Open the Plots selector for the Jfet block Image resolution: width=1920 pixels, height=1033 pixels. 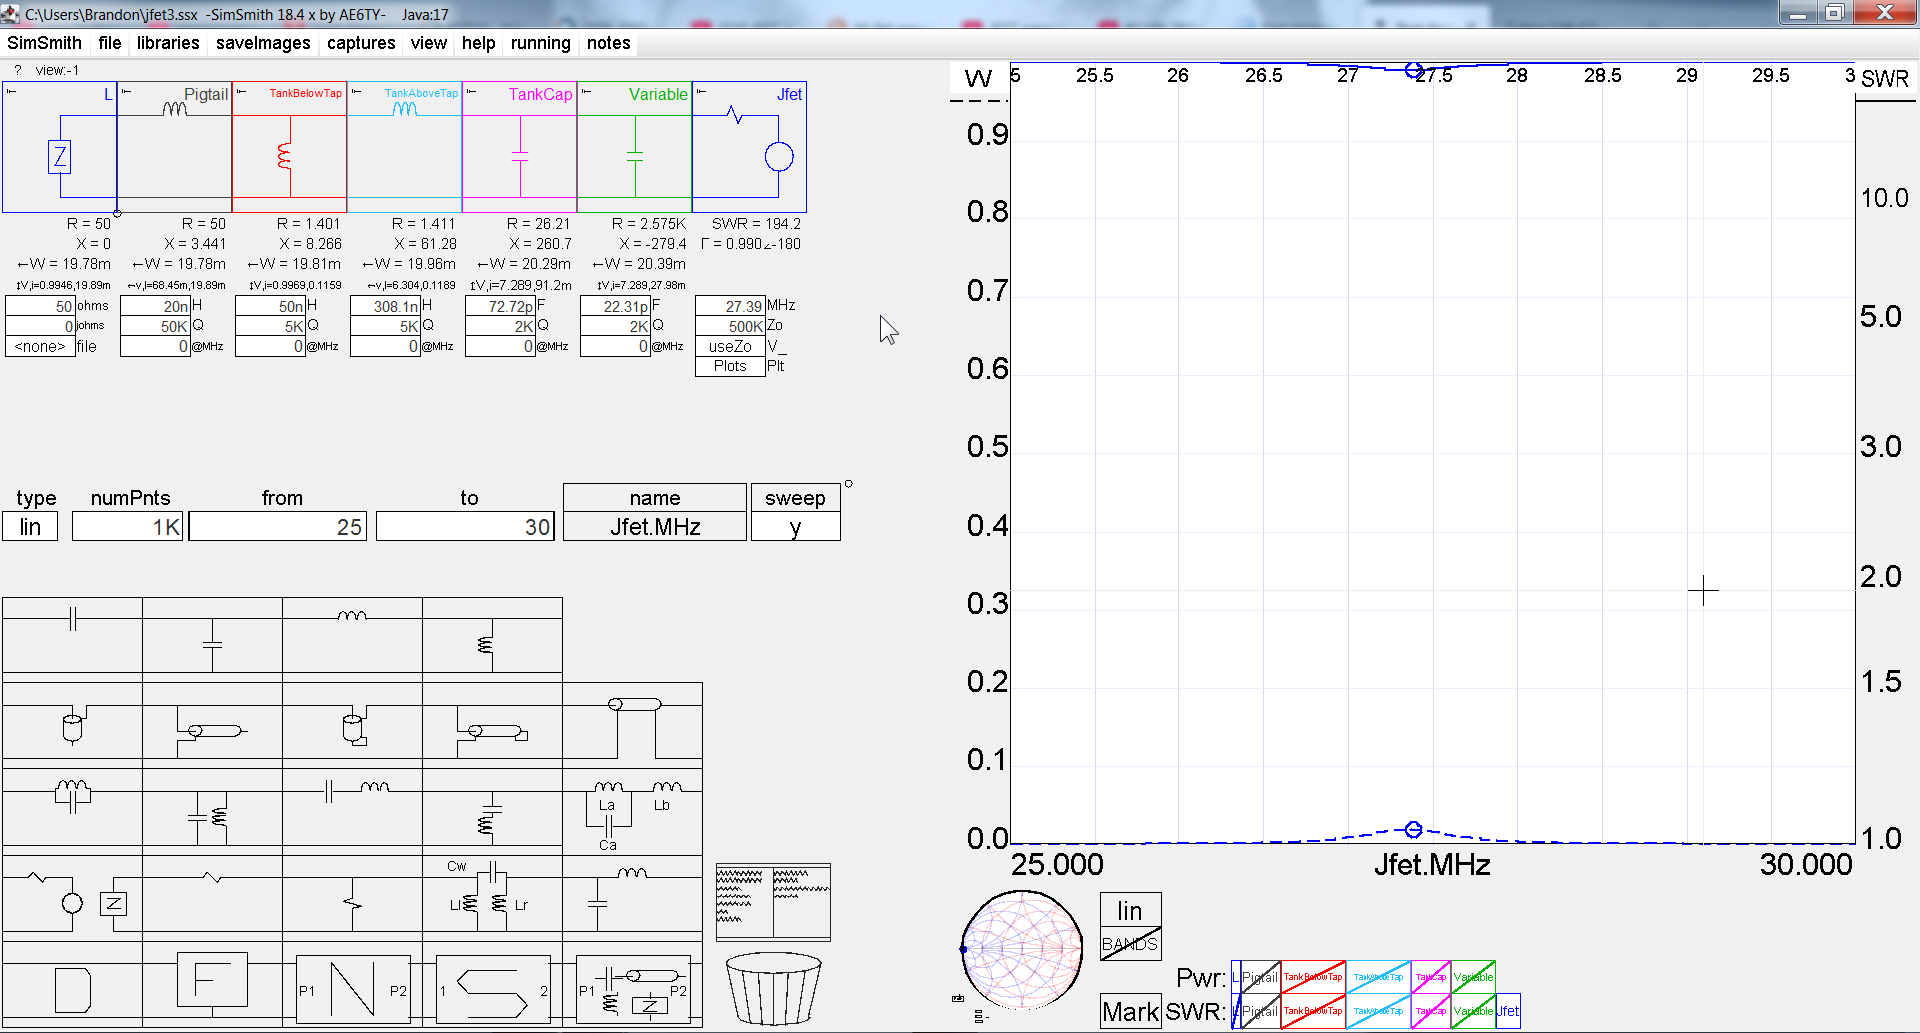pyautogui.click(x=729, y=366)
